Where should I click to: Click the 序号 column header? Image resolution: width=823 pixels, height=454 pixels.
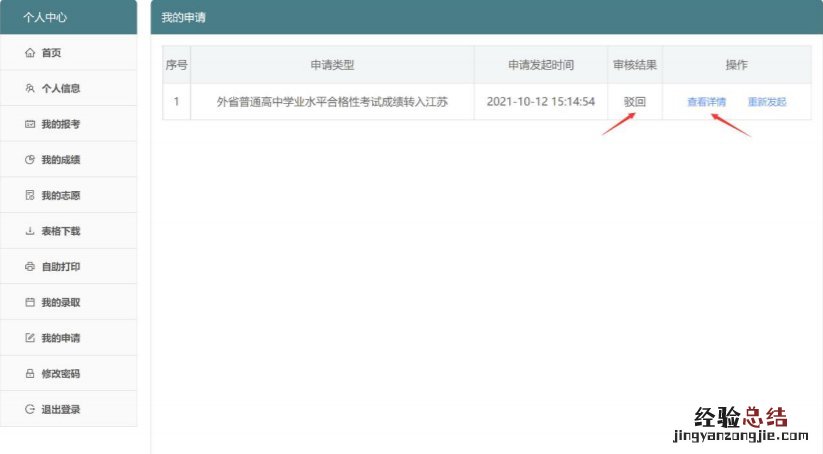[x=176, y=65]
